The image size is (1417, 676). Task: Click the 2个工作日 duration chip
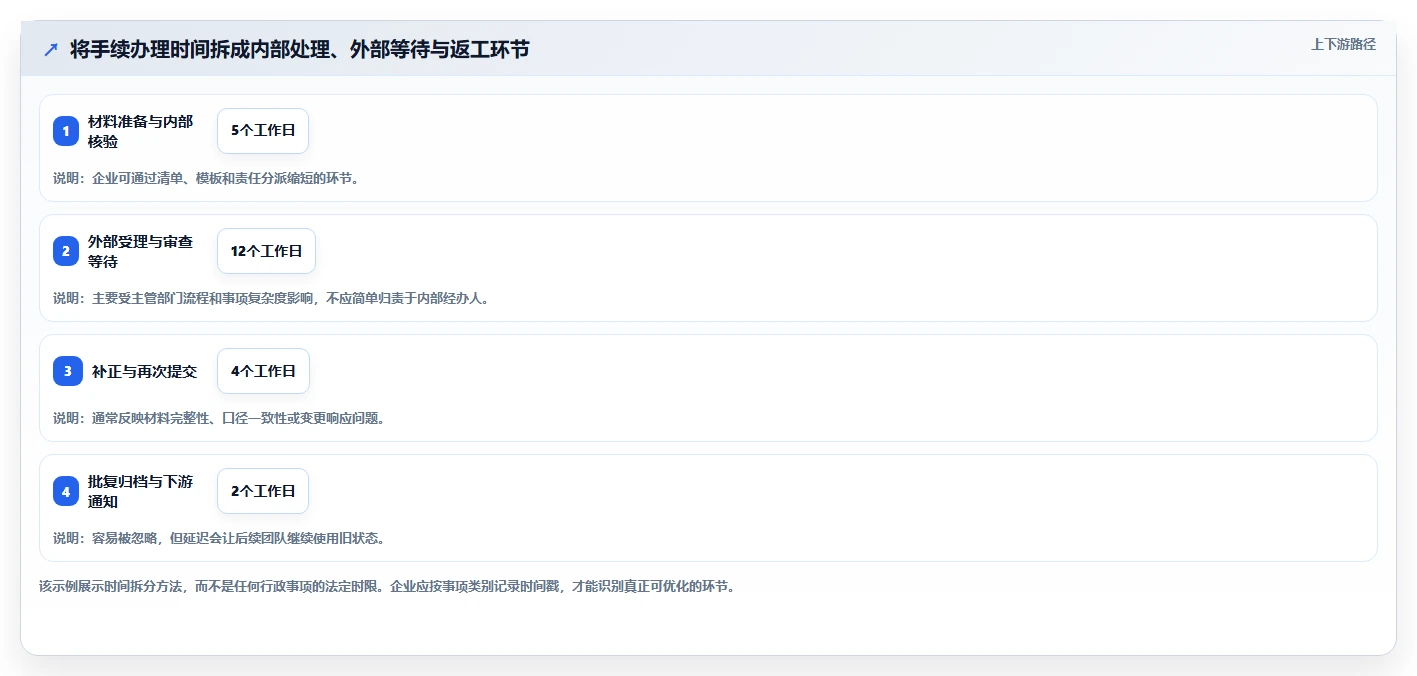263,491
